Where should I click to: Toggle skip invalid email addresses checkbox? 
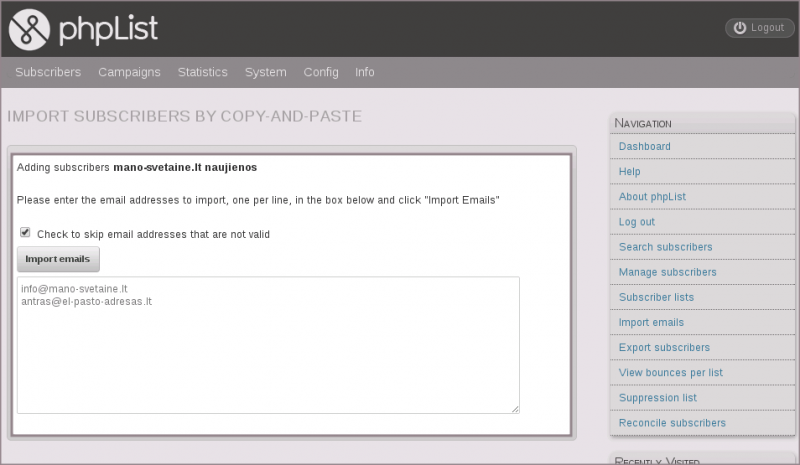coord(25,232)
